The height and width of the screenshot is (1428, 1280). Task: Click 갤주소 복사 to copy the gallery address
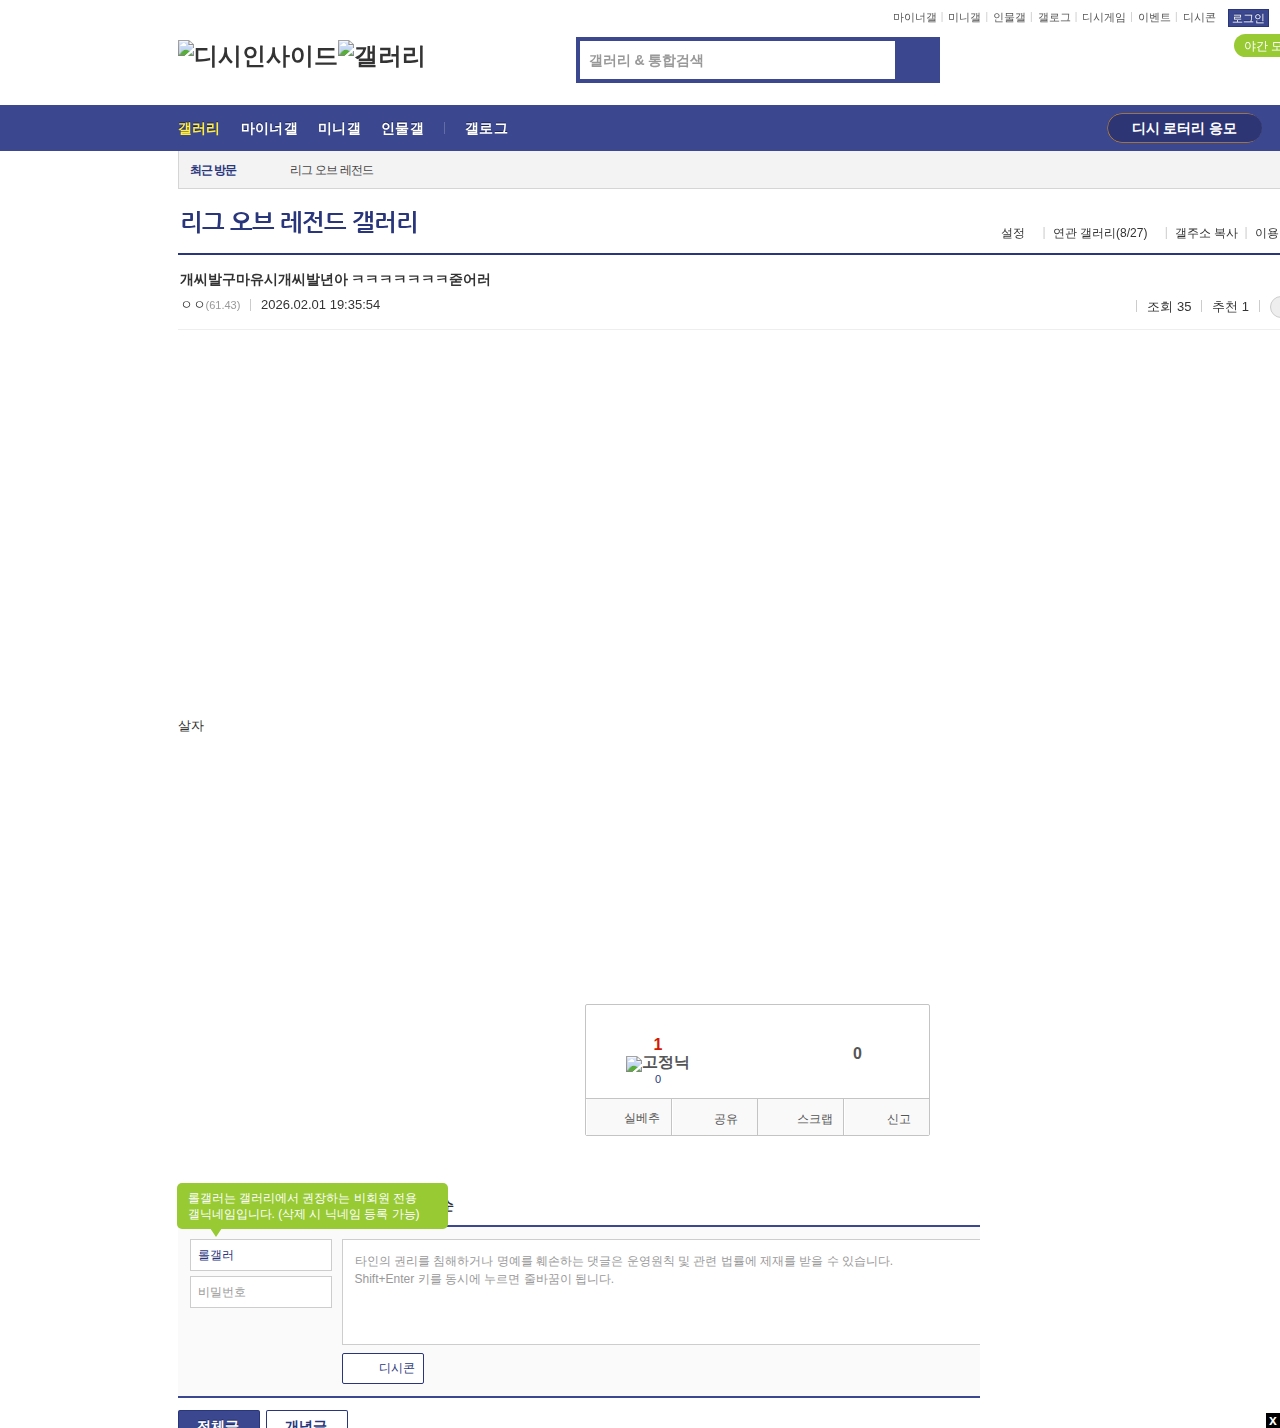pos(1206,233)
